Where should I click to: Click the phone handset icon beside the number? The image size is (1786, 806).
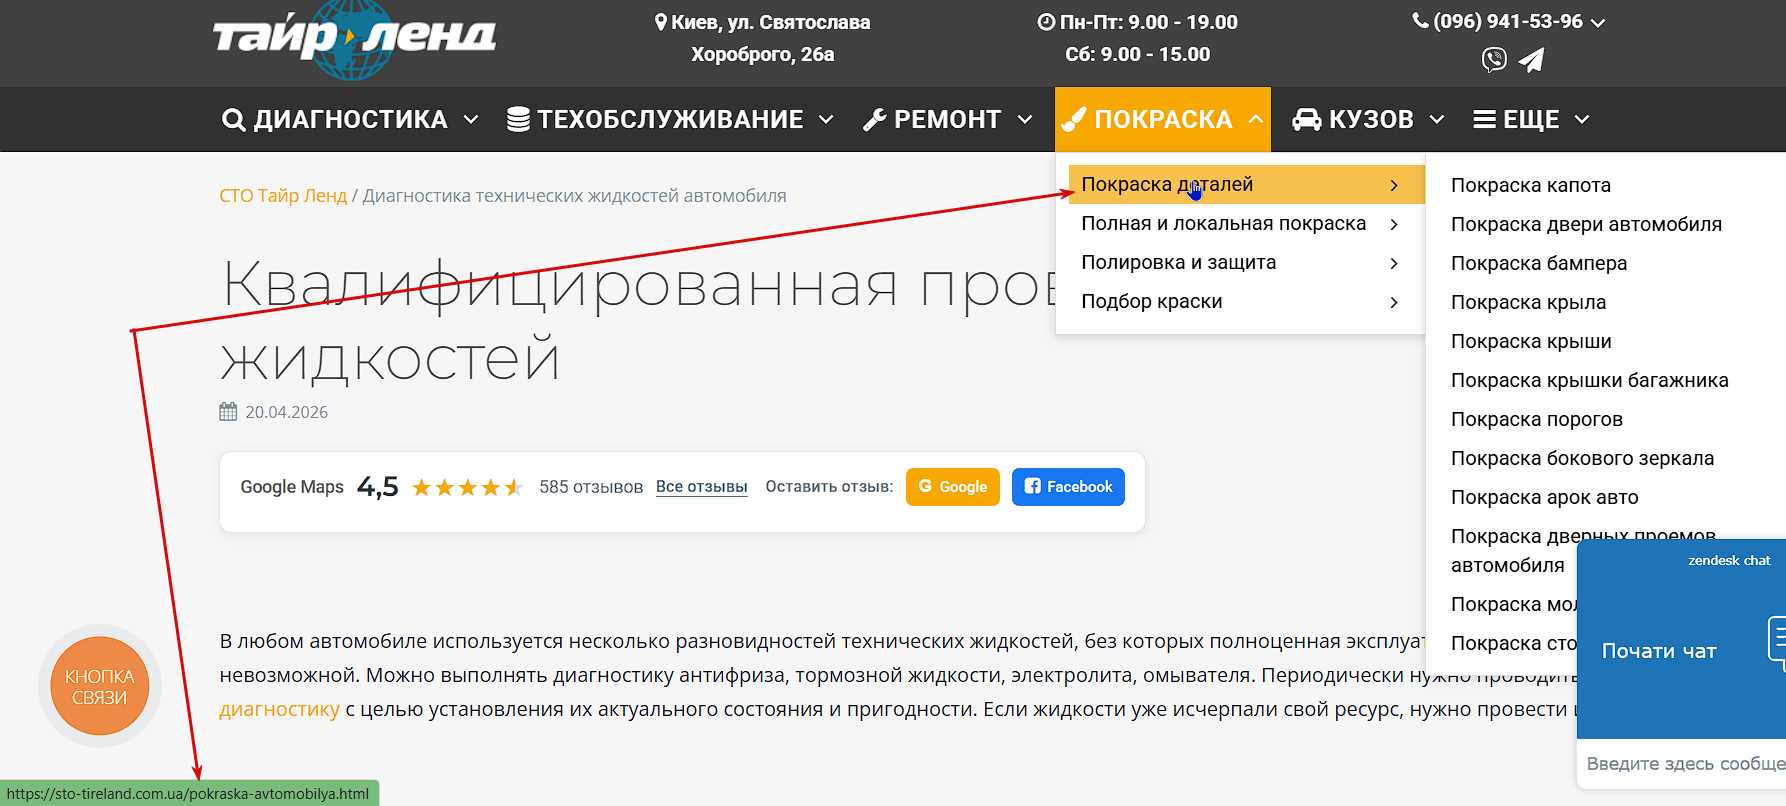(x=1420, y=21)
